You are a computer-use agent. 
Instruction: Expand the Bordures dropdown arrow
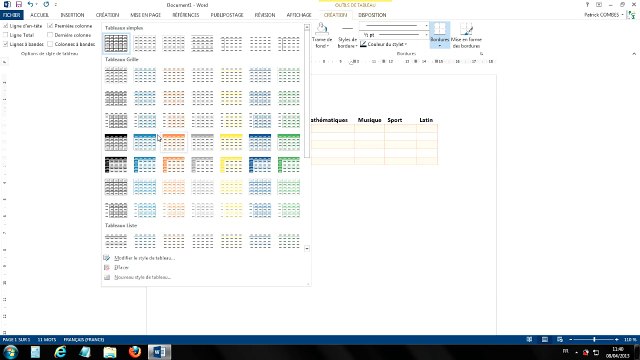pos(440,46)
